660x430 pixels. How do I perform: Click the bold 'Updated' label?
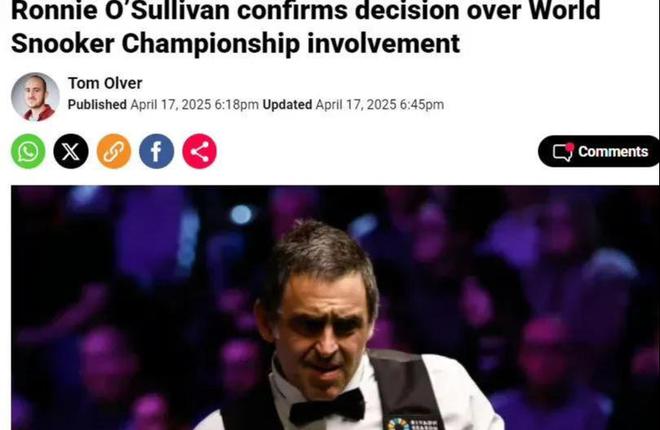[287, 105]
